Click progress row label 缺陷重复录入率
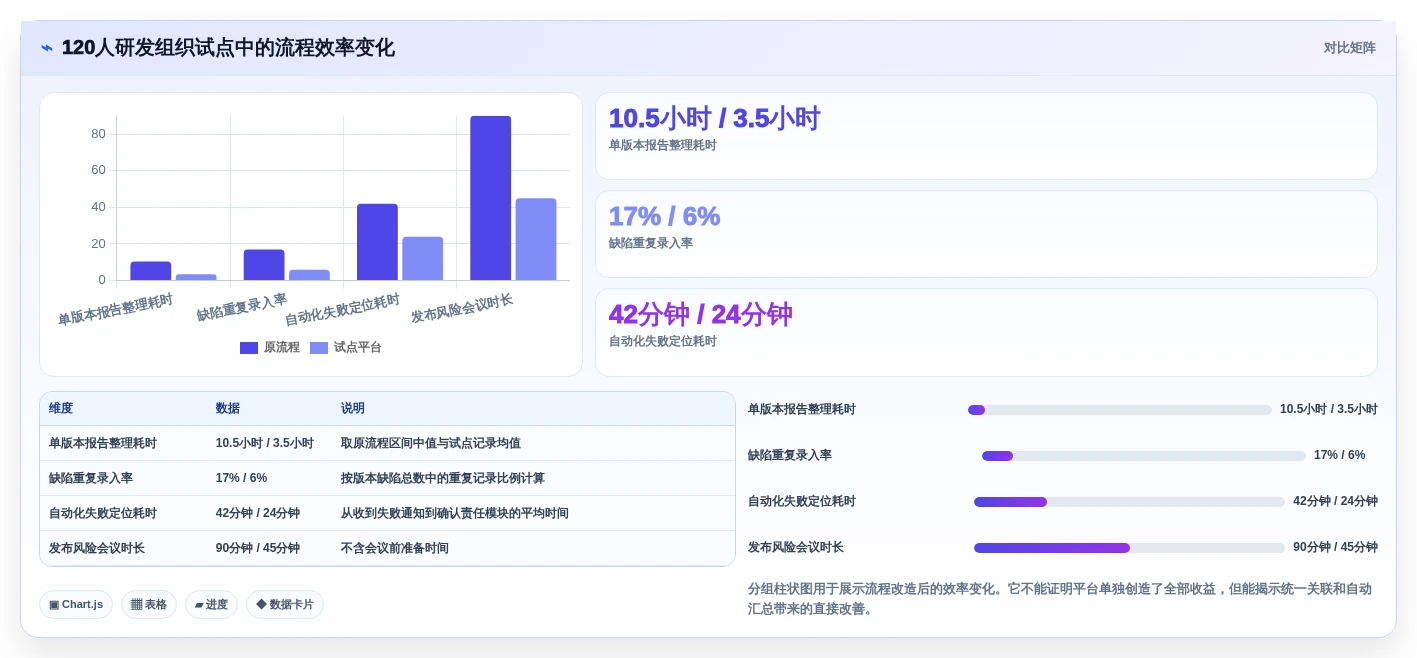 point(790,455)
